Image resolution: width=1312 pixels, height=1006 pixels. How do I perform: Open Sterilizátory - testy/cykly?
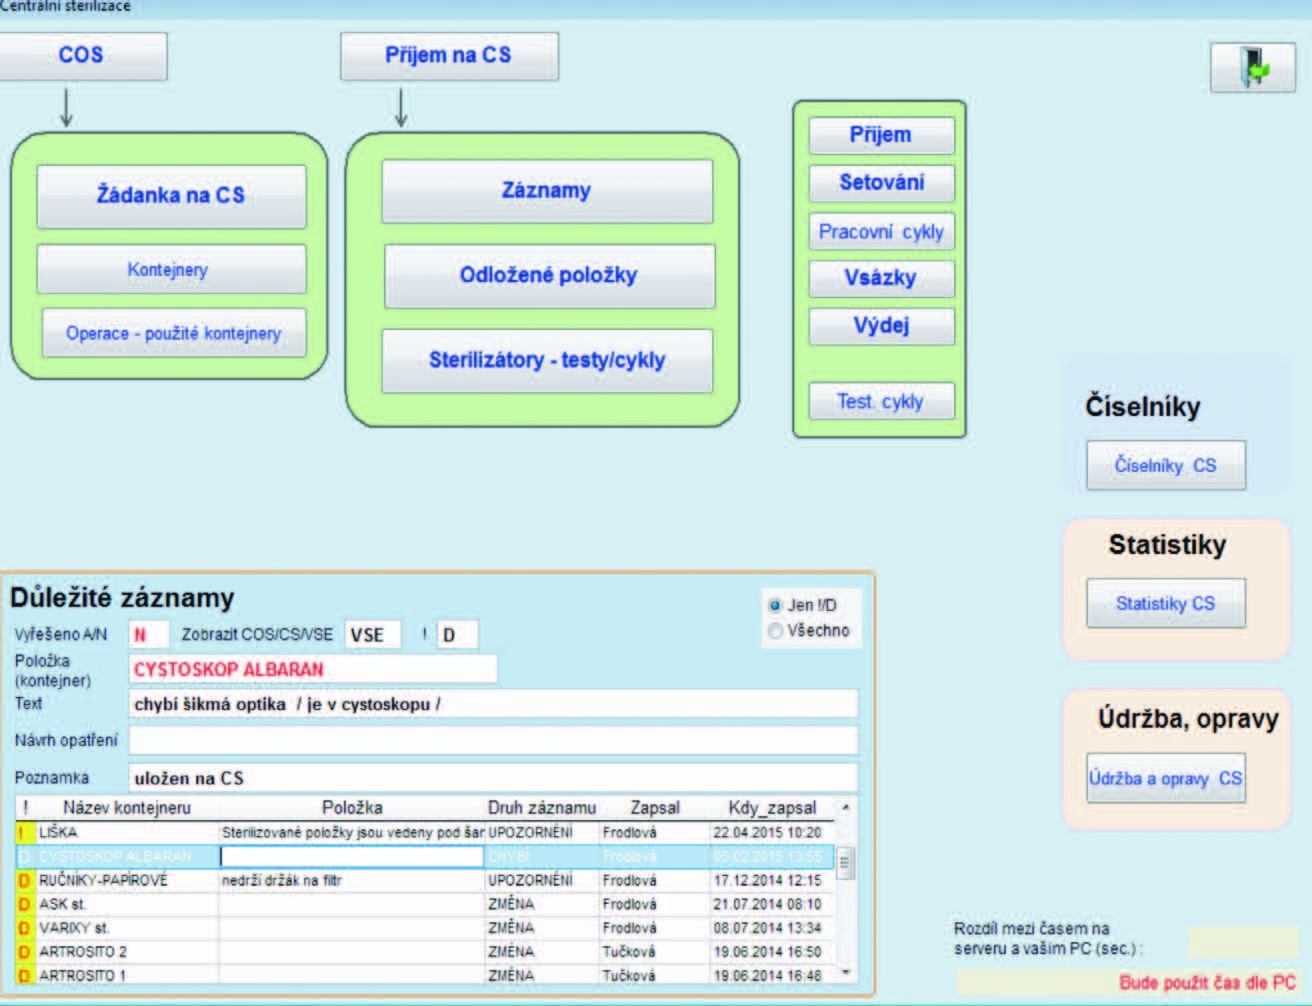pyautogui.click(x=547, y=360)
